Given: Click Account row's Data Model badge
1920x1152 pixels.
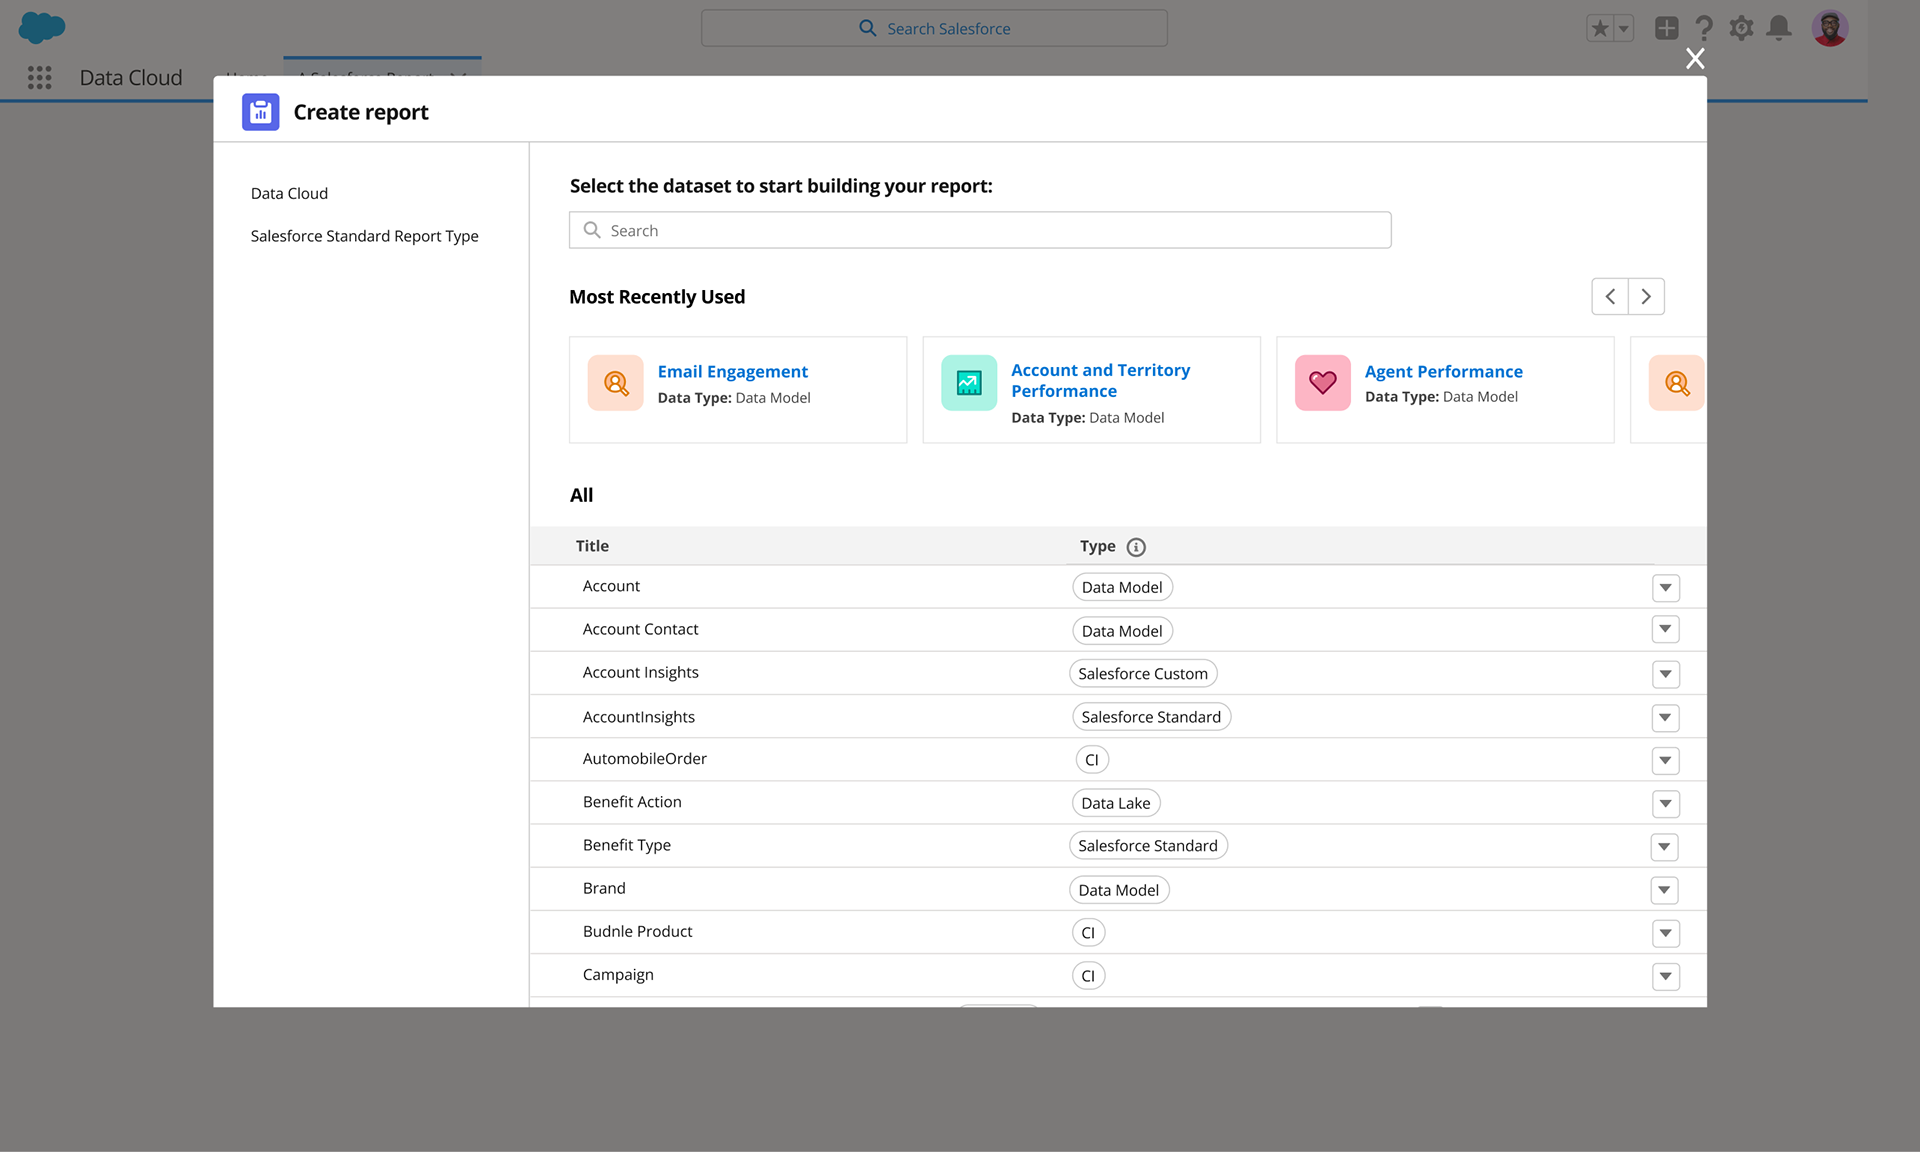Looking at the screenshot, I should click(1122, 587).
